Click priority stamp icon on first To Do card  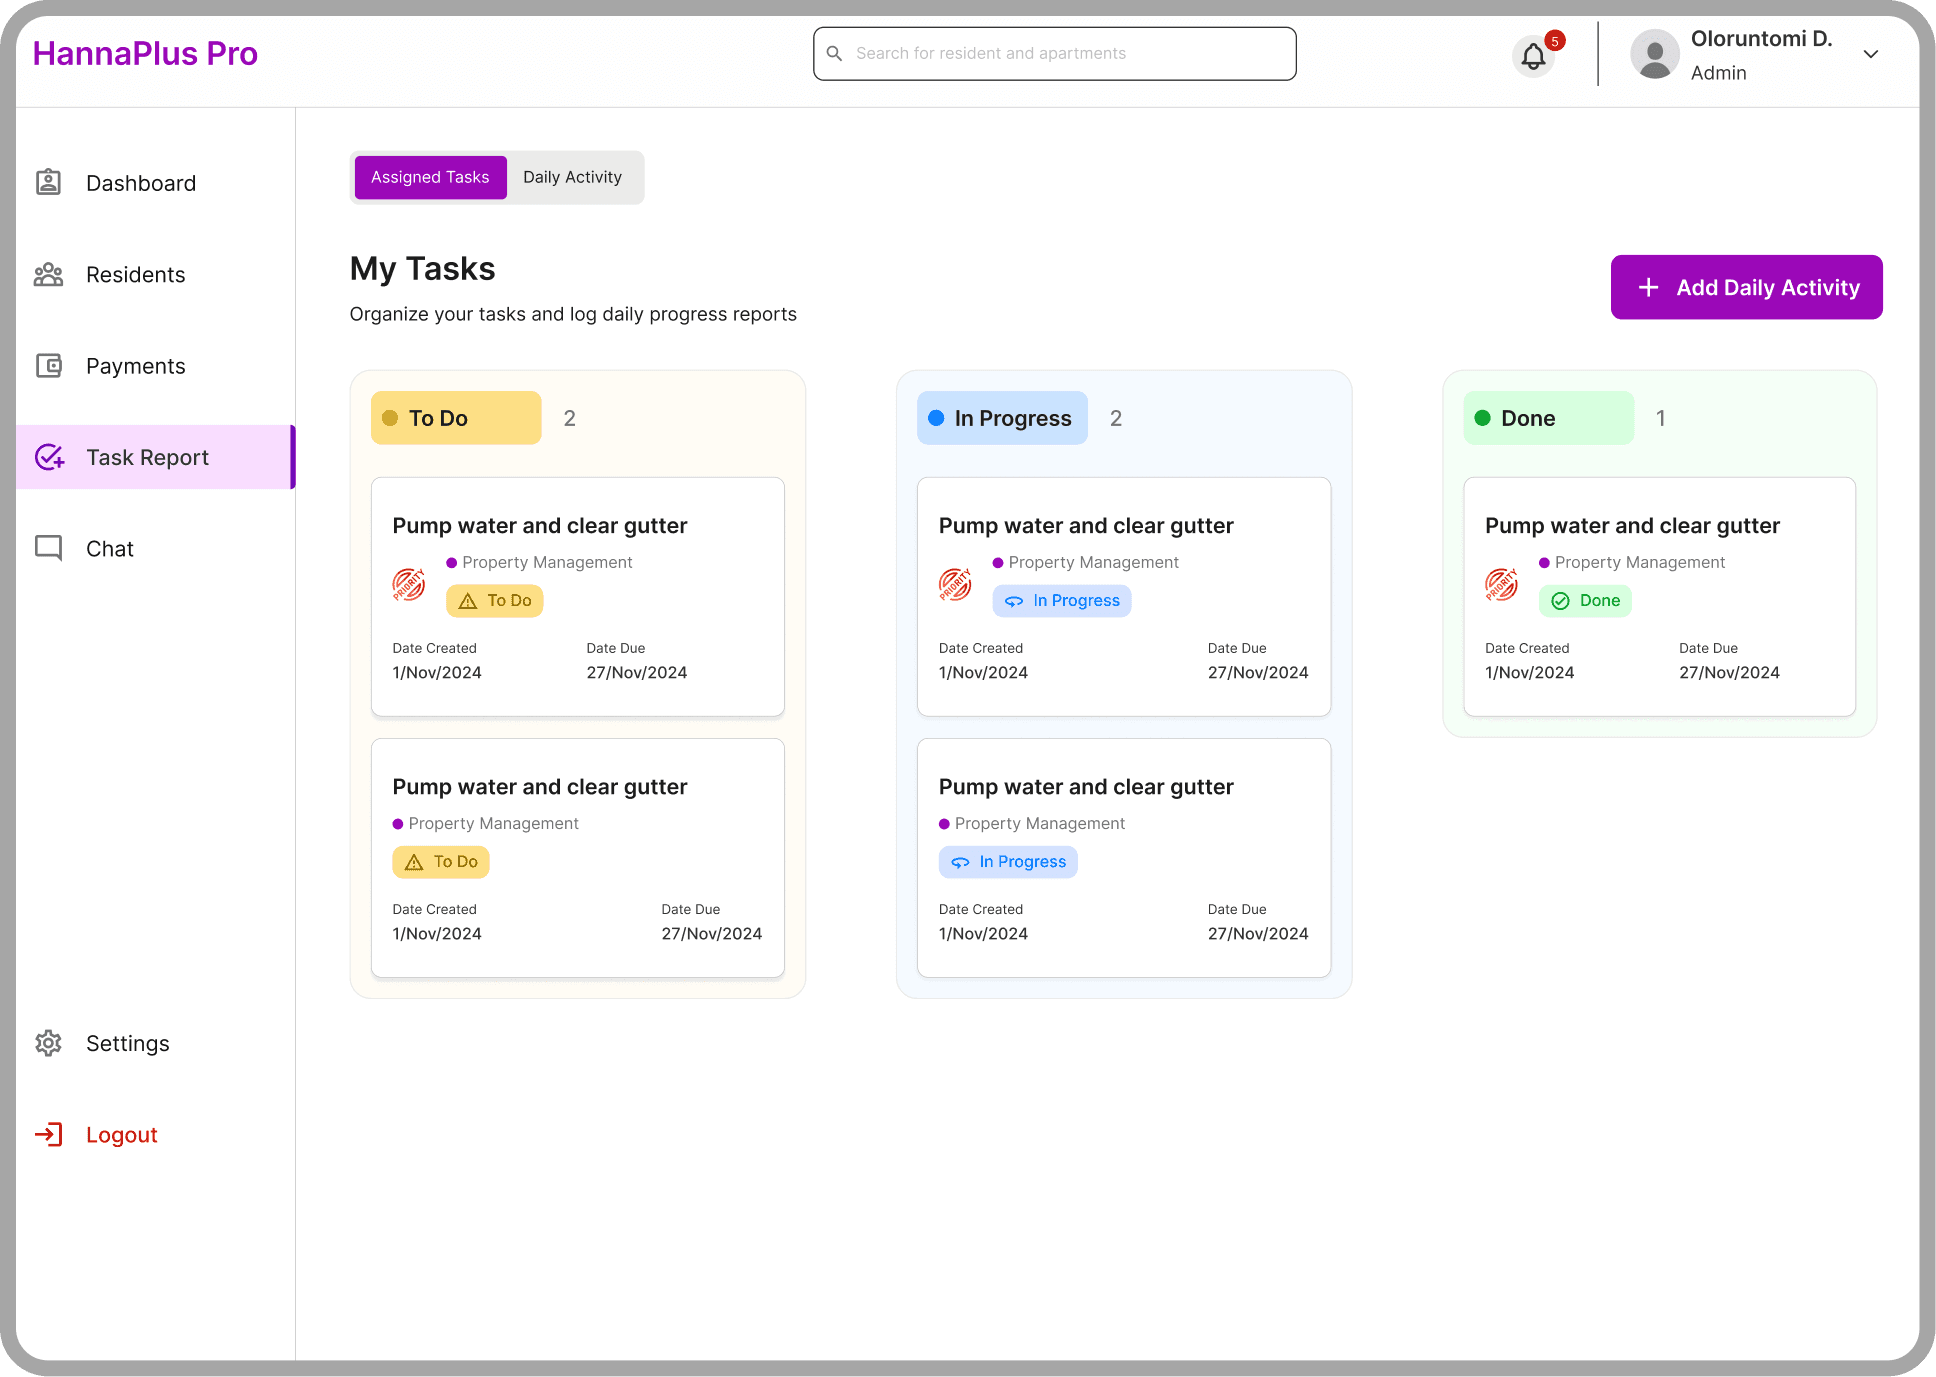pyautogui.click(x=409, y=584)
